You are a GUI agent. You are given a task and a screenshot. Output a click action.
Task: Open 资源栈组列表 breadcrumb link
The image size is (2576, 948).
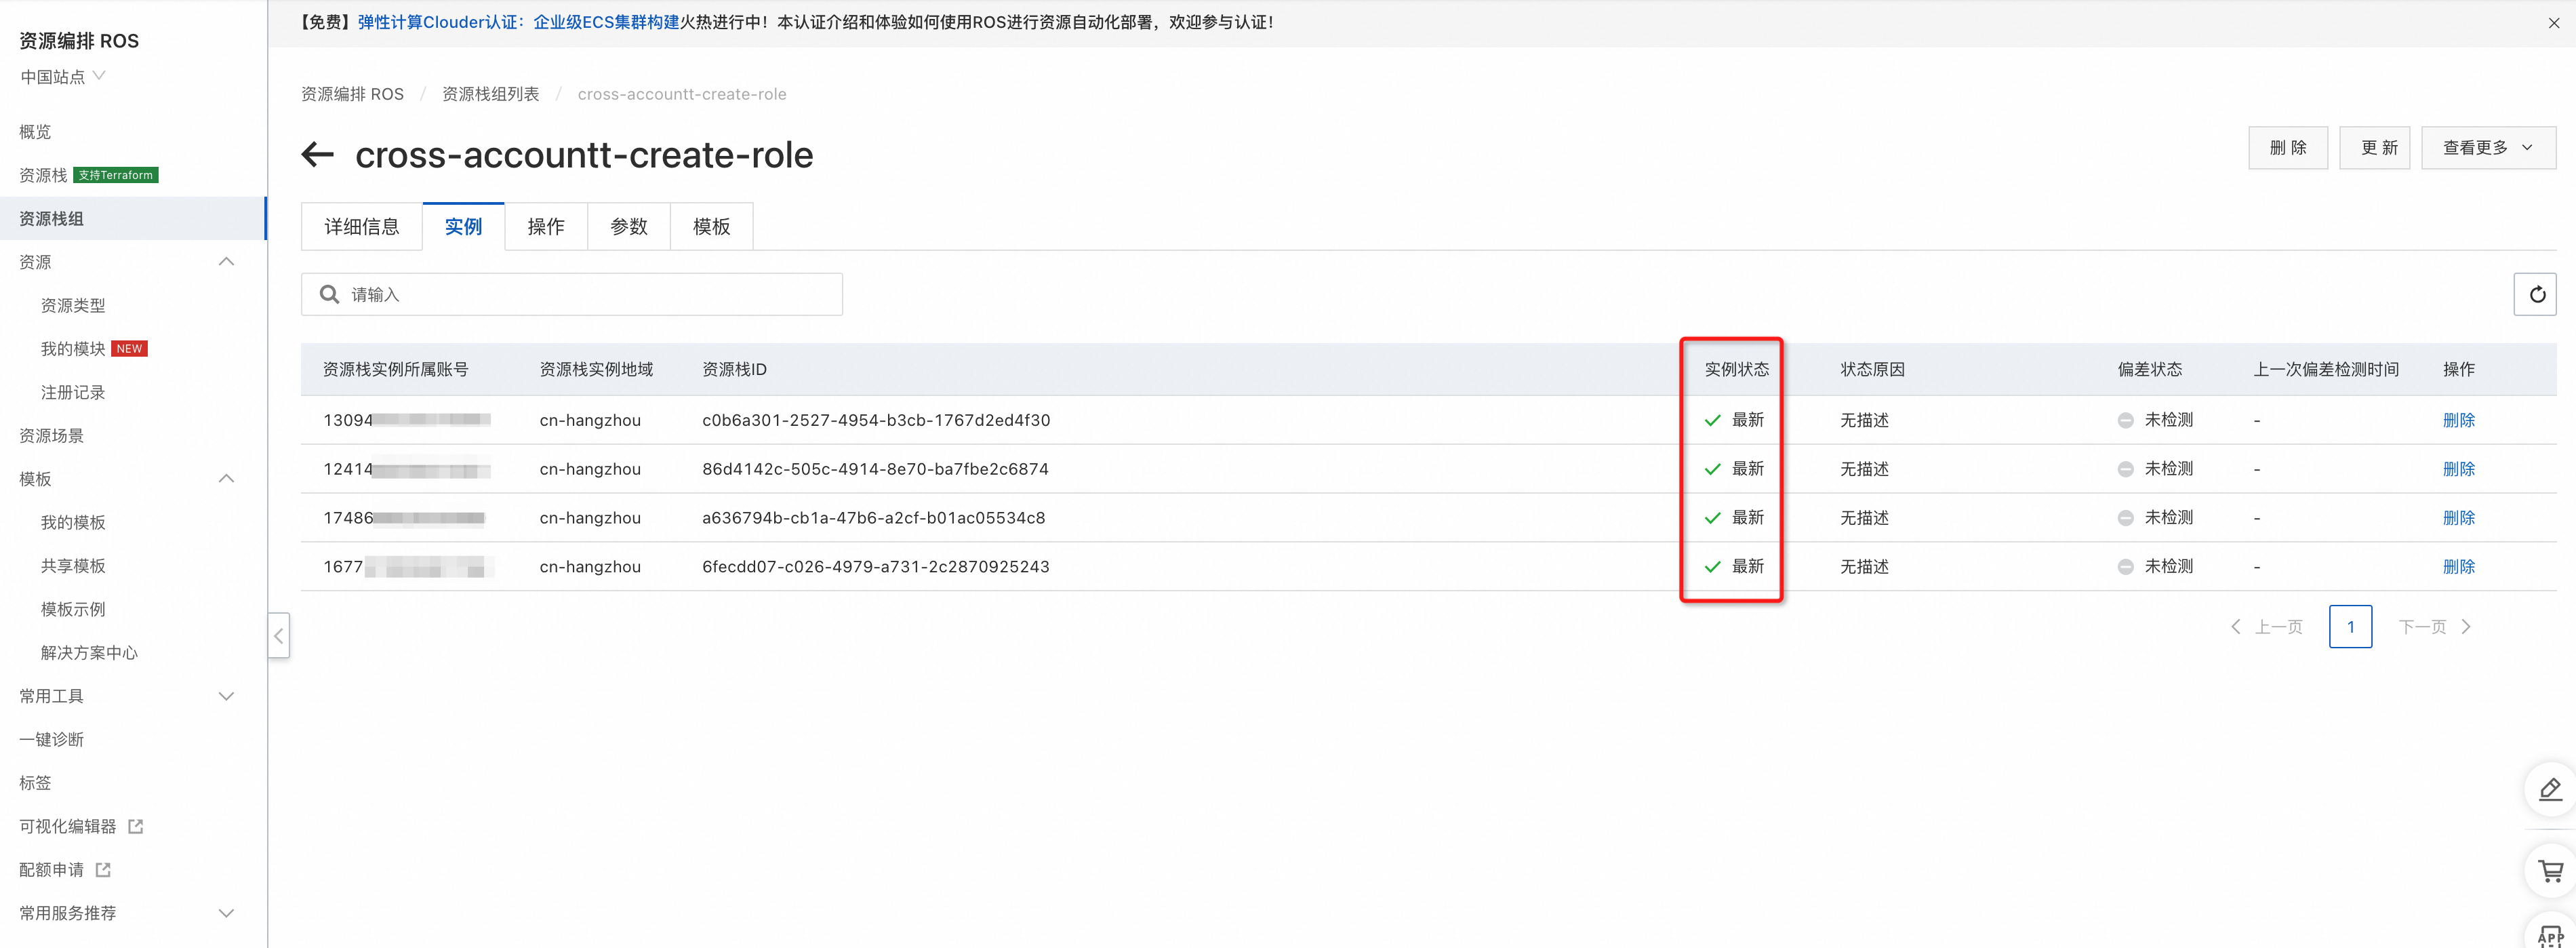coord(490,94)
